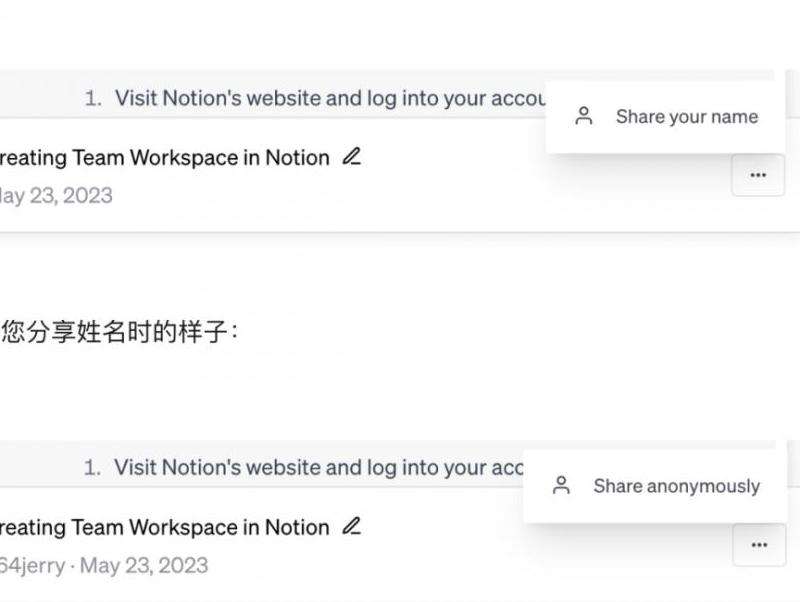The image size is (800, 602).
Task: Click the Notion preview text beside "Share anonymously"
Action: (320, 467)
